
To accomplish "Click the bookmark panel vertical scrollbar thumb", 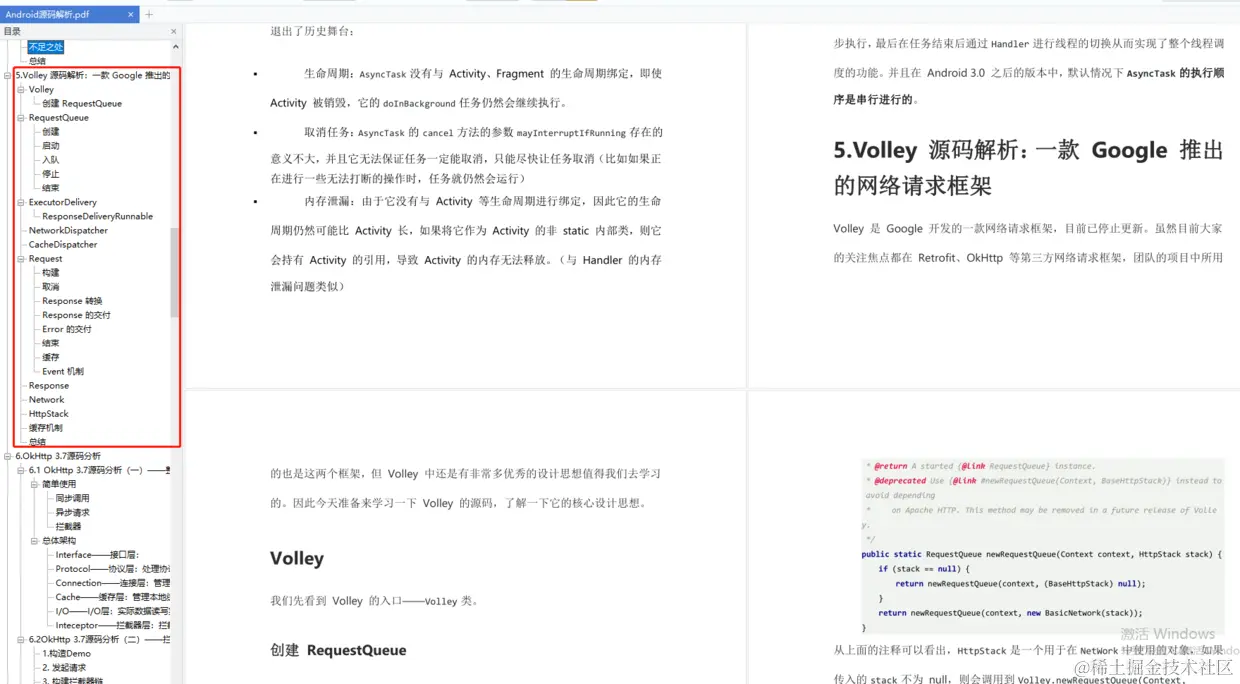I will pyautogui.click(x=175, y=272).
